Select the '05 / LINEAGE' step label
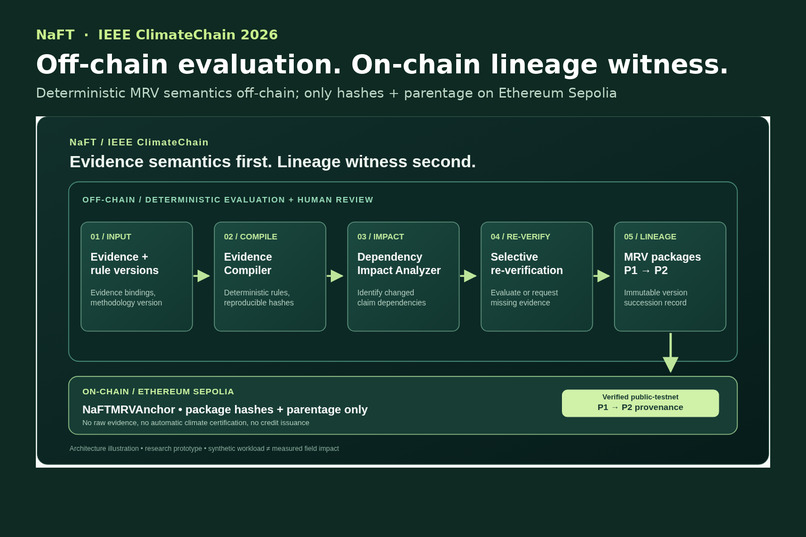806x537 pixels. tap(650, 237)
